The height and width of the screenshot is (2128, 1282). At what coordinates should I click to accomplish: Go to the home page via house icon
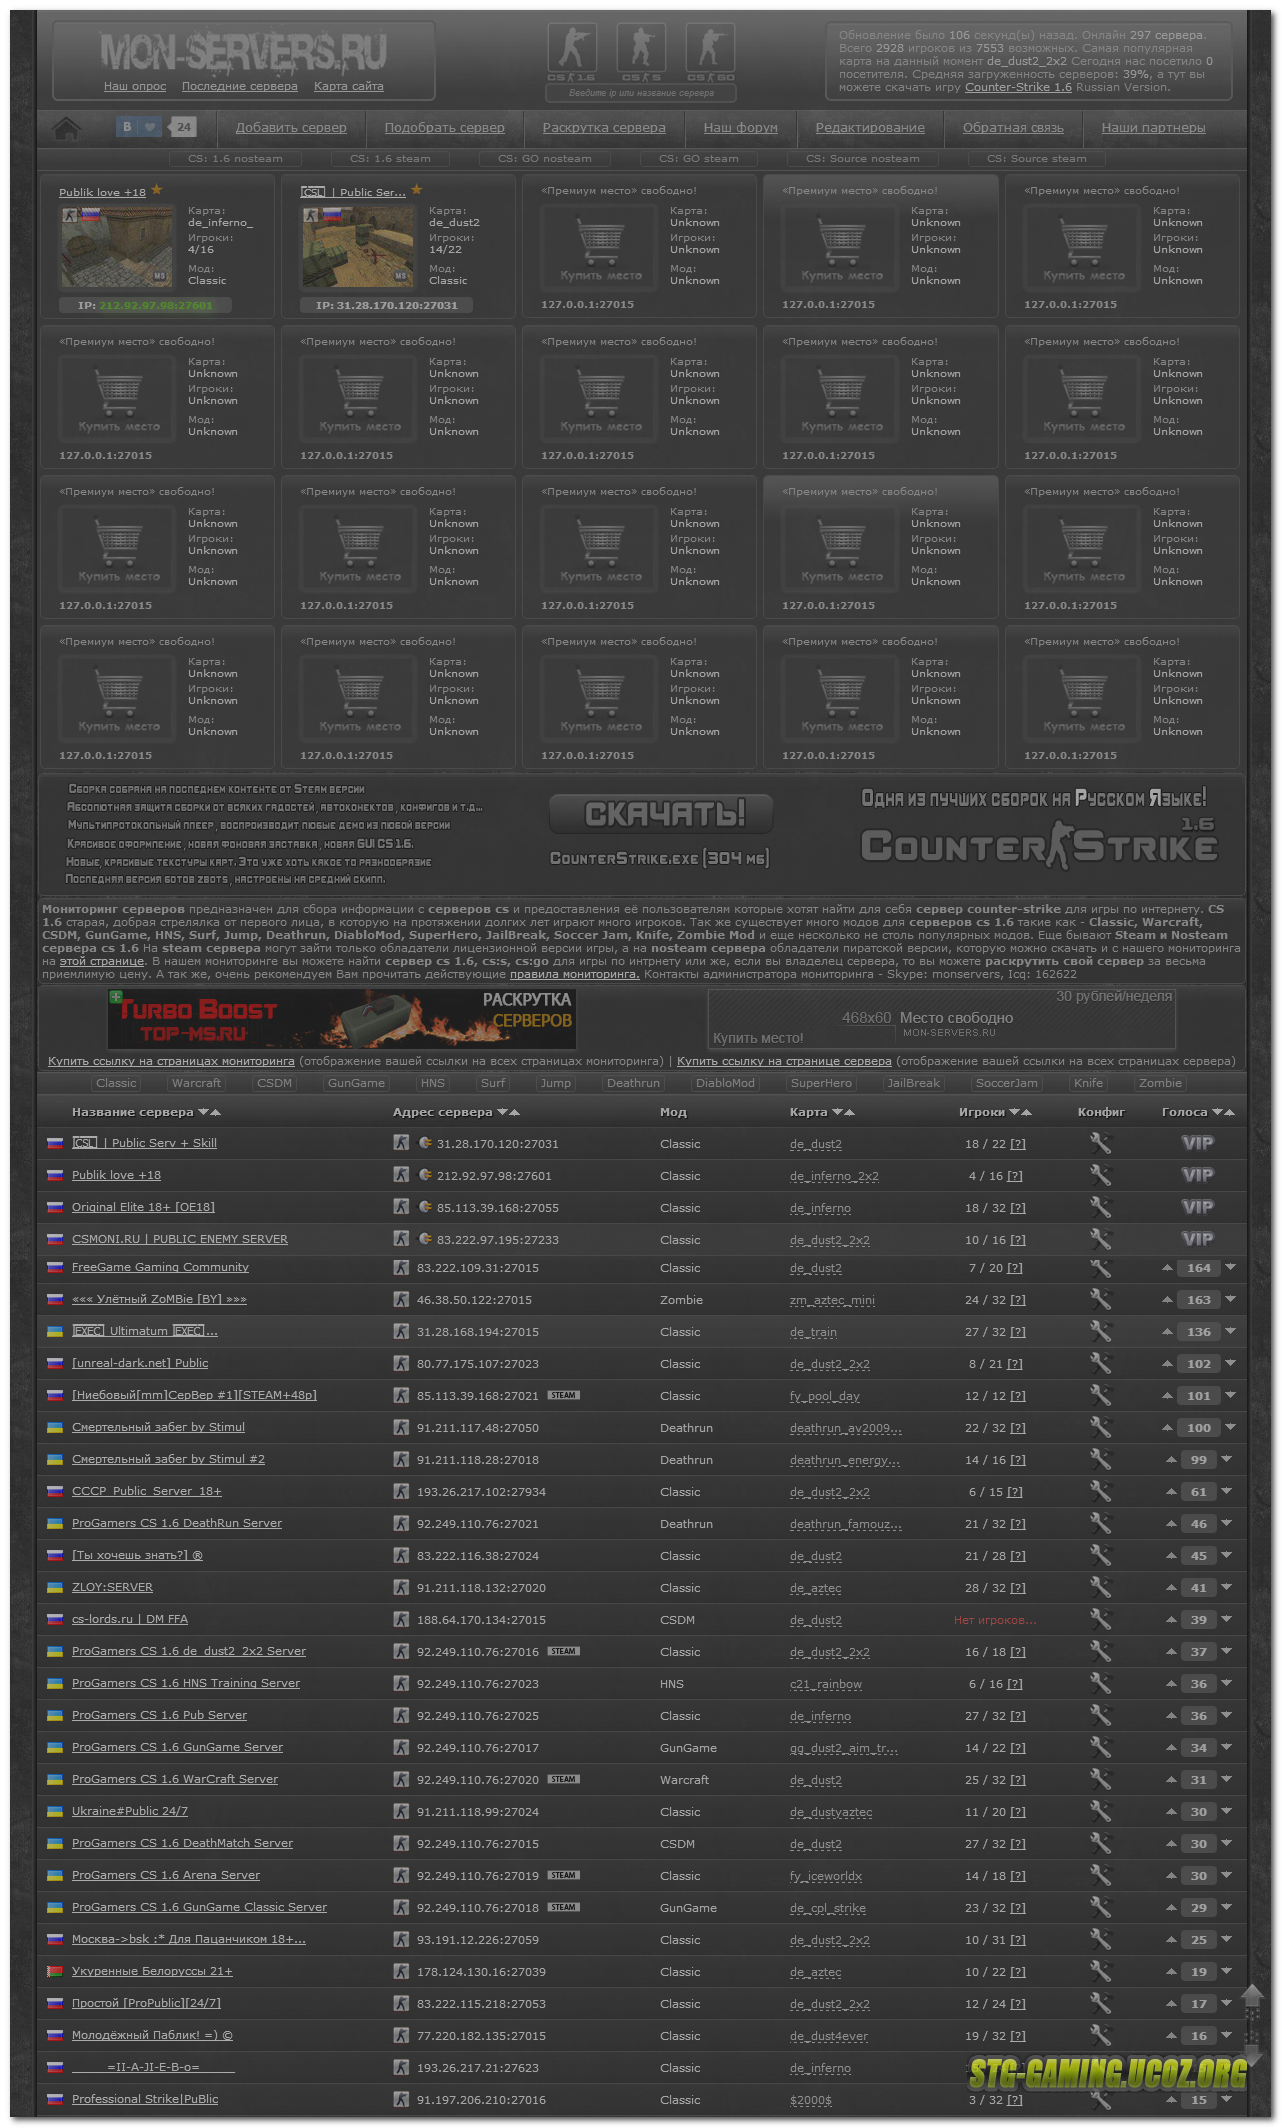[x=67, y=128]
